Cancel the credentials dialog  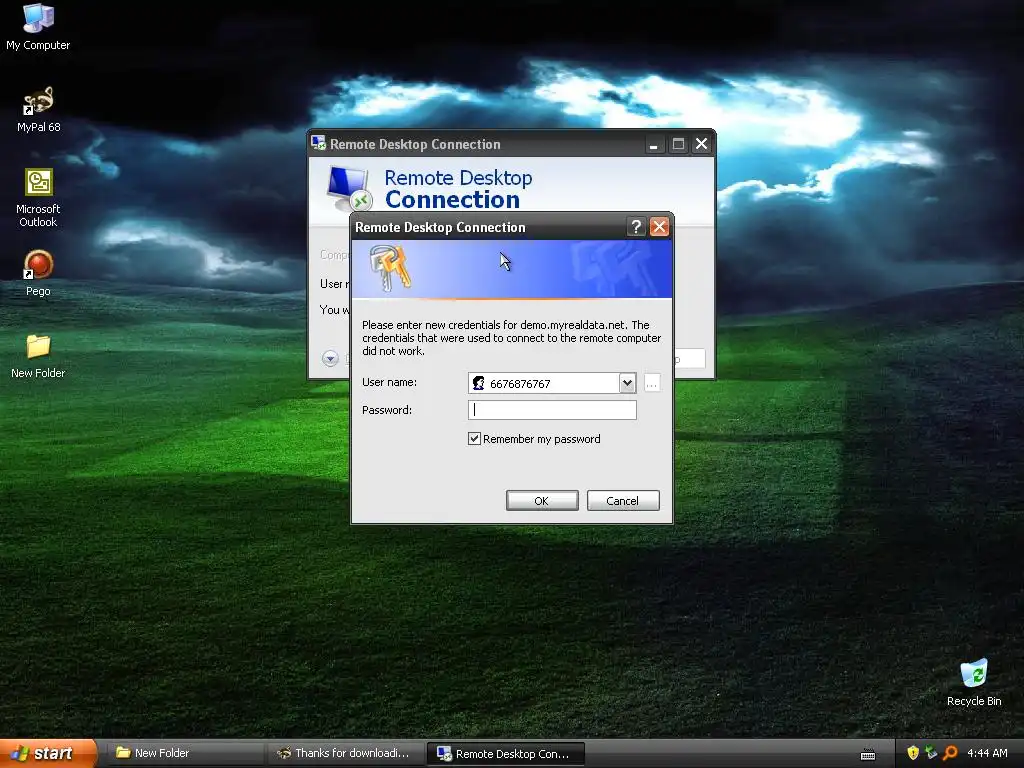click(x=623, y=501)
